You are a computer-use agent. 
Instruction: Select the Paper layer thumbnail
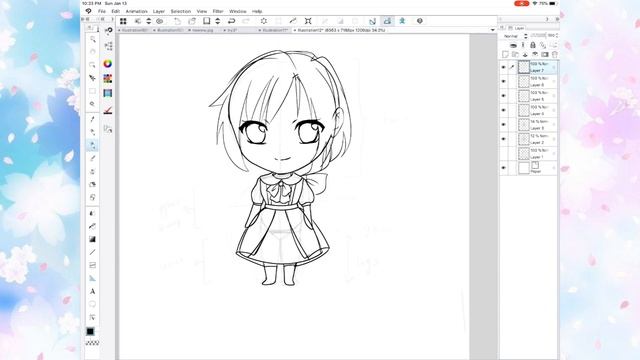(x=524, y=168)
